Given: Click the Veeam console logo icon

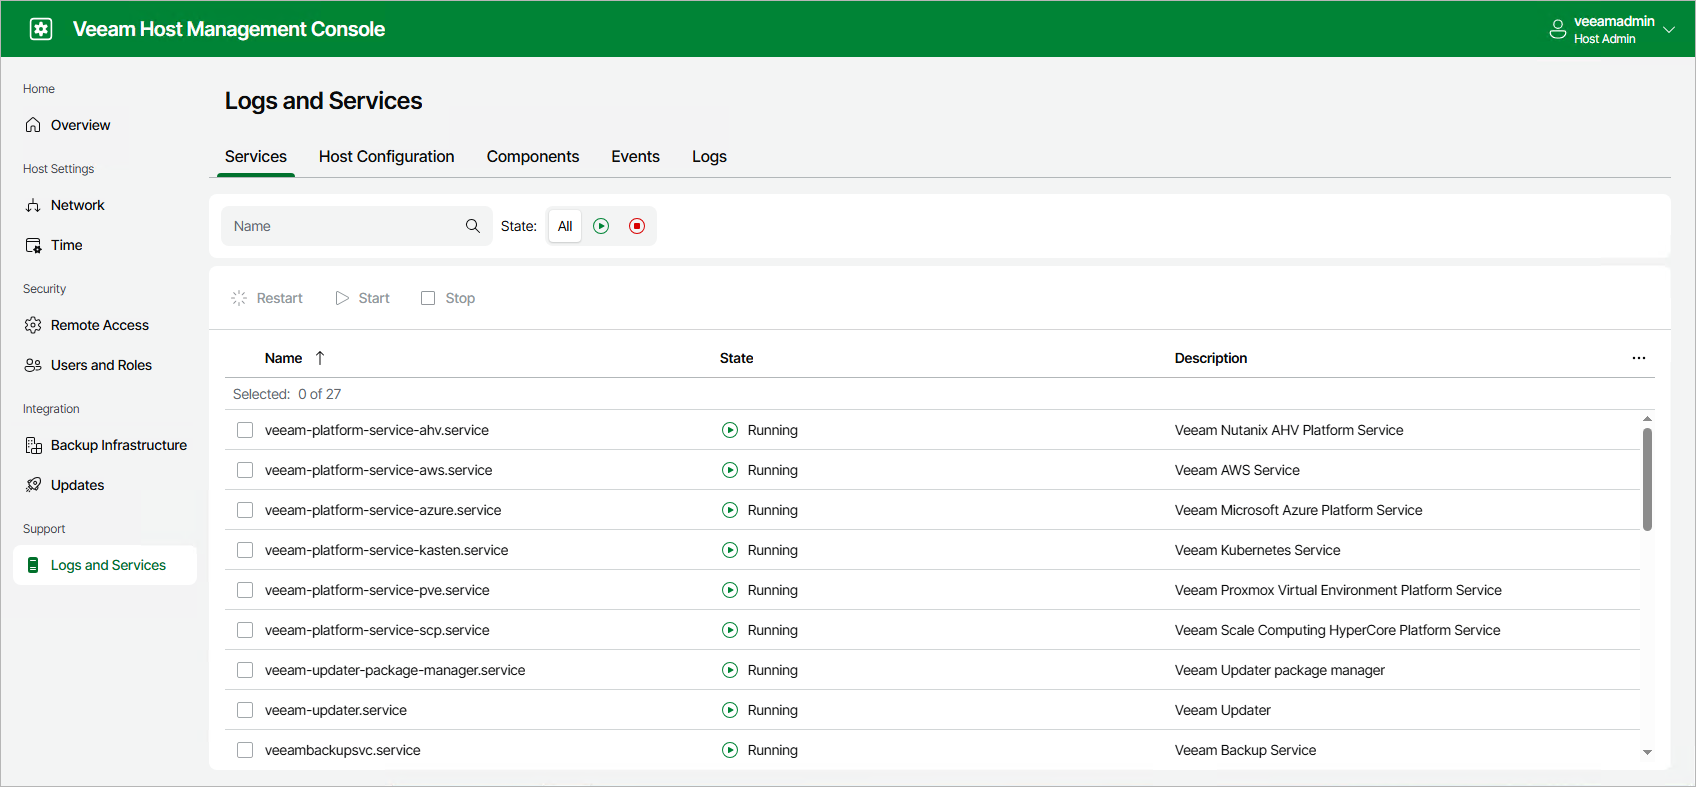Looking at the screenshot, I should (x=41, y=29).
